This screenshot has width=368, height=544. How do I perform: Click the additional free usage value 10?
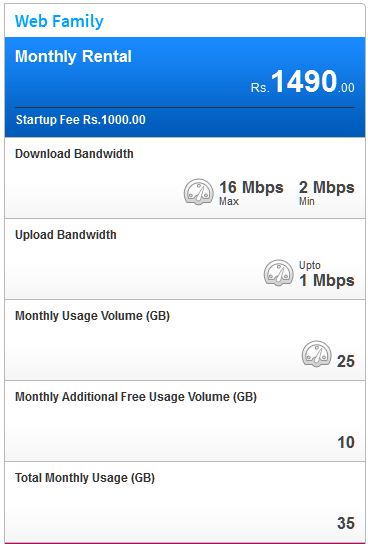pos(346,442)
